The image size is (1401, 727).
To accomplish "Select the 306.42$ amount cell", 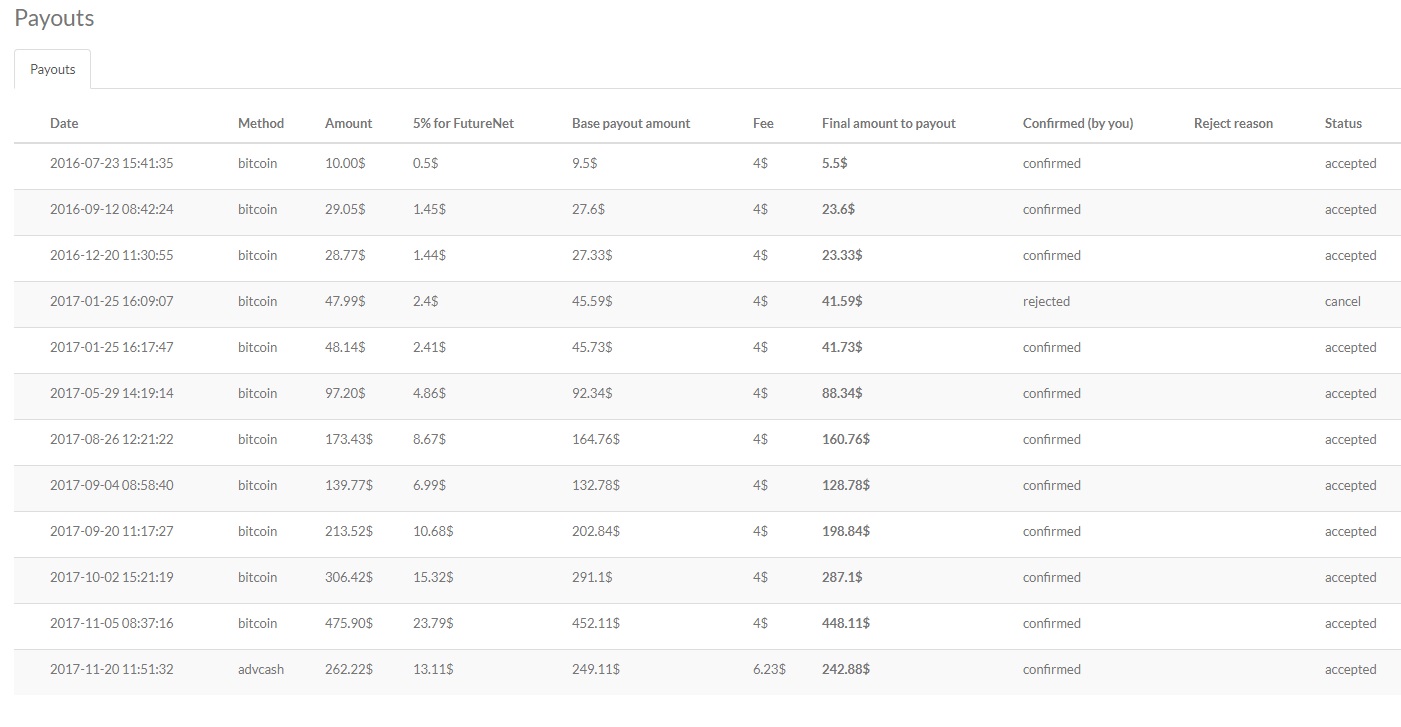I will [349, 577].
